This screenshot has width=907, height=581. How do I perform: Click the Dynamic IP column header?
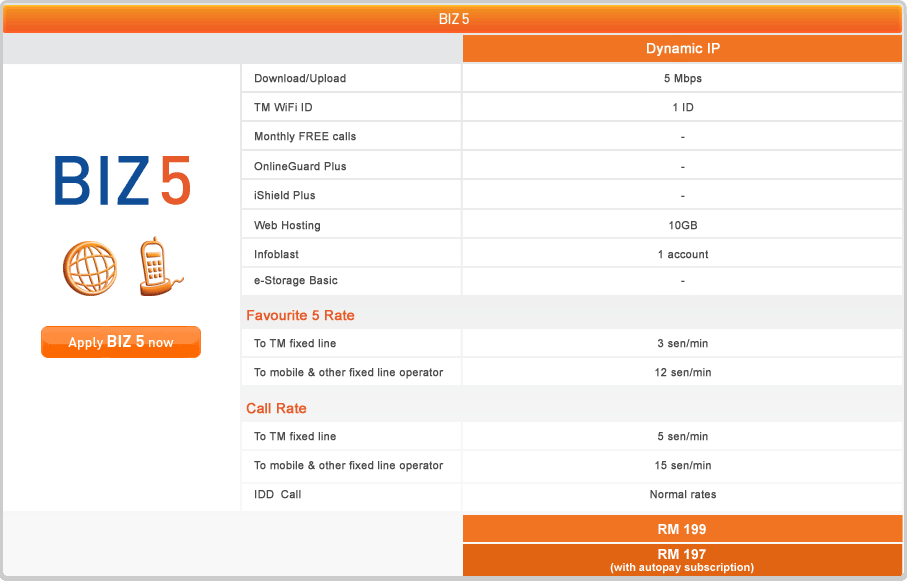click(682, 48)
